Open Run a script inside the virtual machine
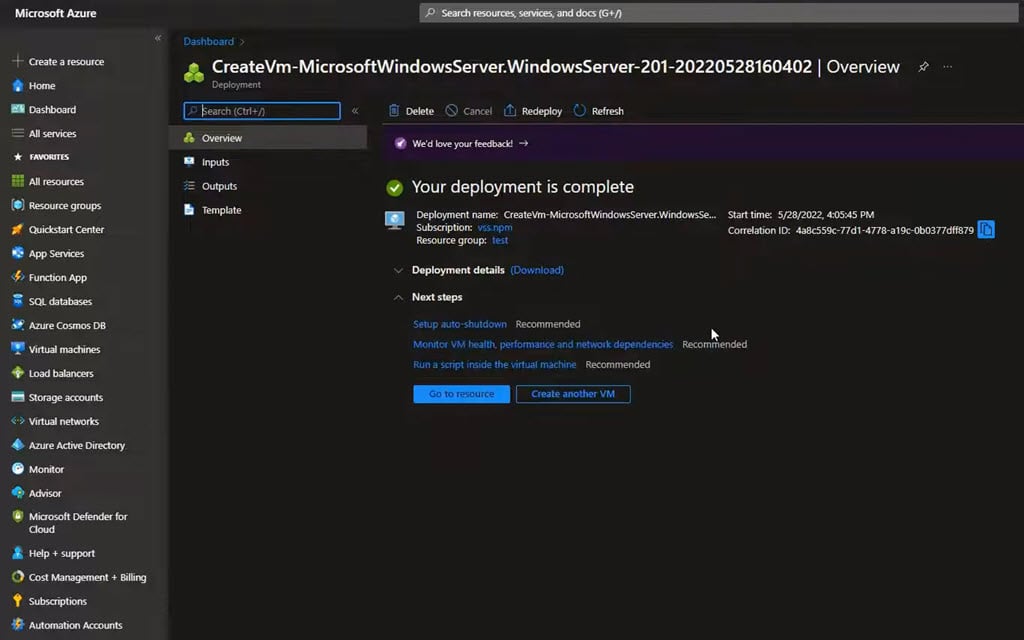Viewport: 1024px width, 640px height. [494, 364]
